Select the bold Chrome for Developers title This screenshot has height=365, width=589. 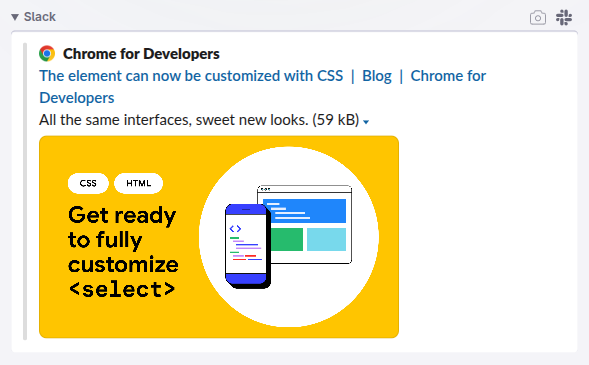tap(141, 54)
